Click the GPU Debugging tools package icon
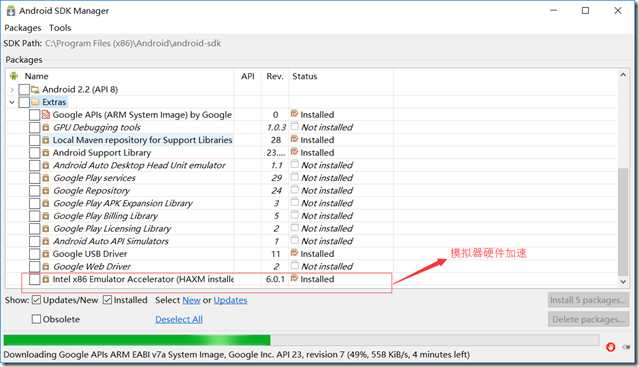 pos(46,127)
